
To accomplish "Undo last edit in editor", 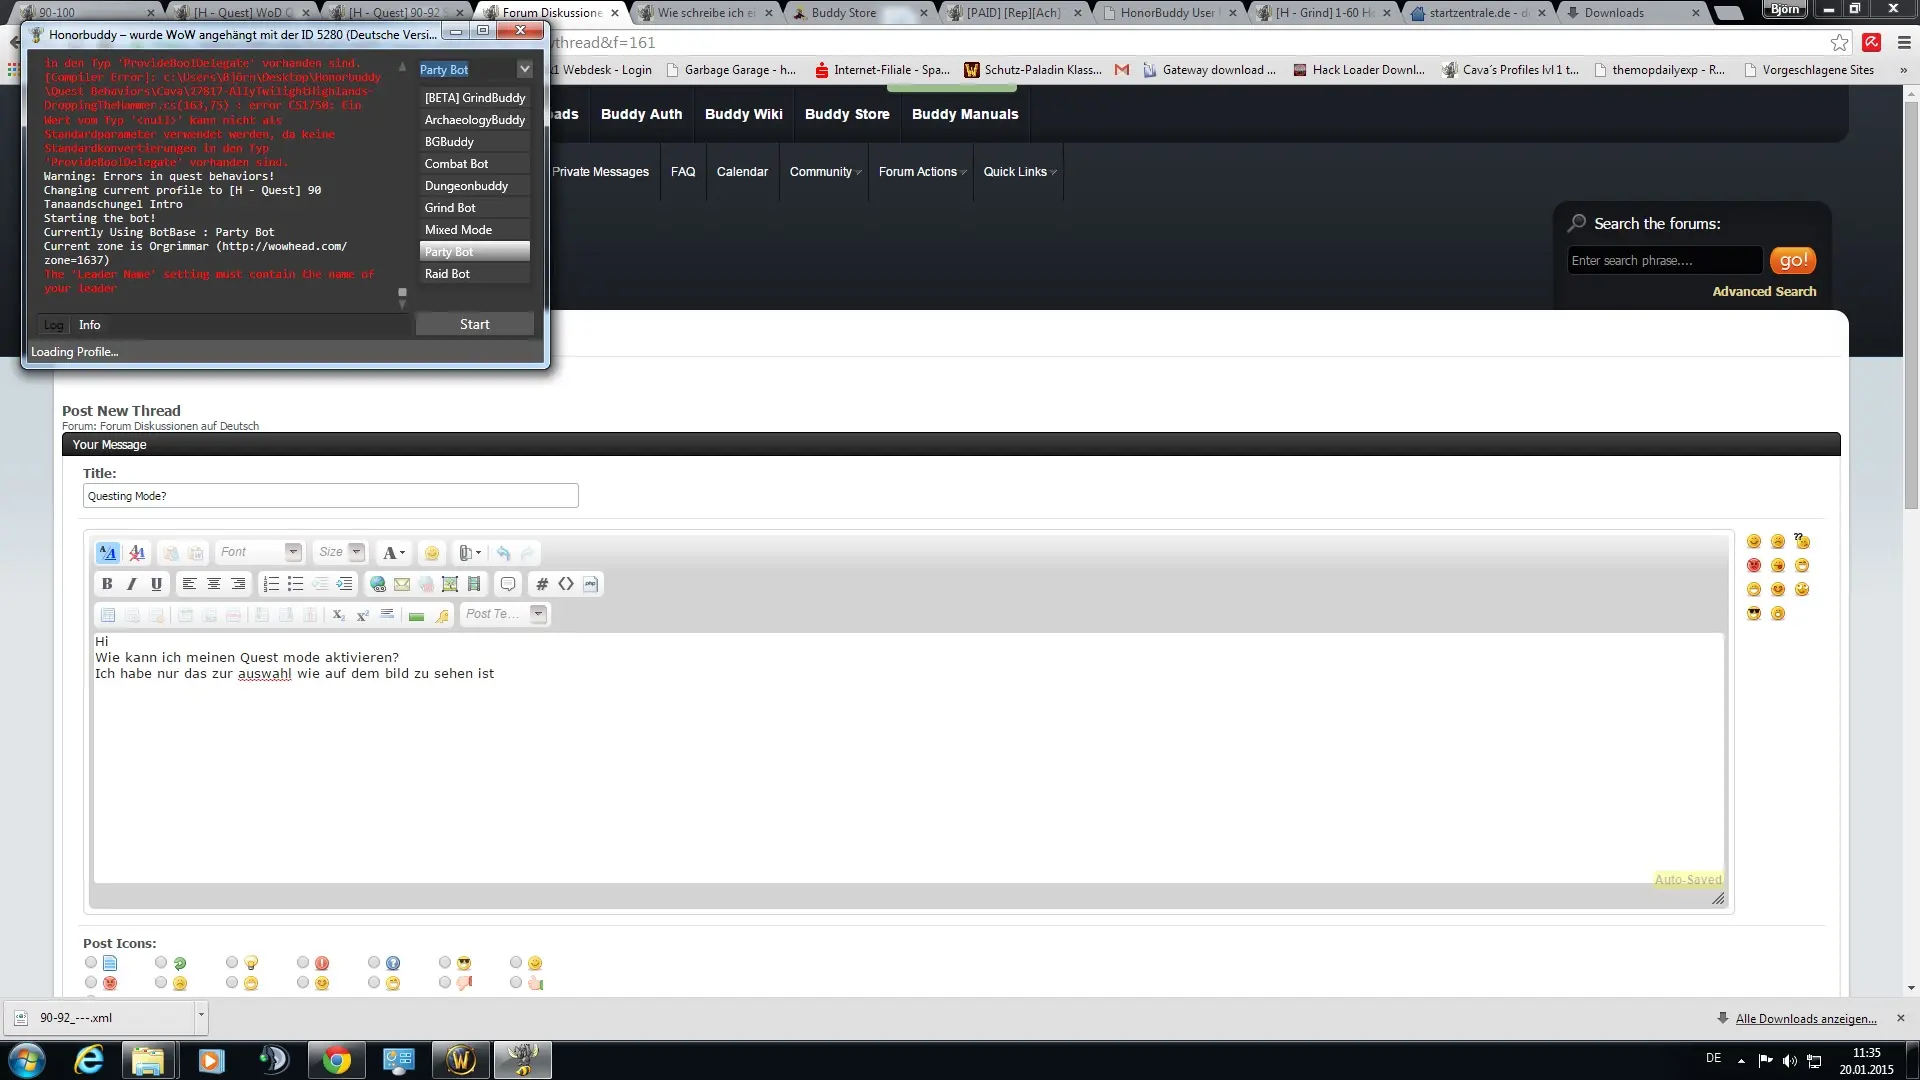I will [x=503, y=553].
